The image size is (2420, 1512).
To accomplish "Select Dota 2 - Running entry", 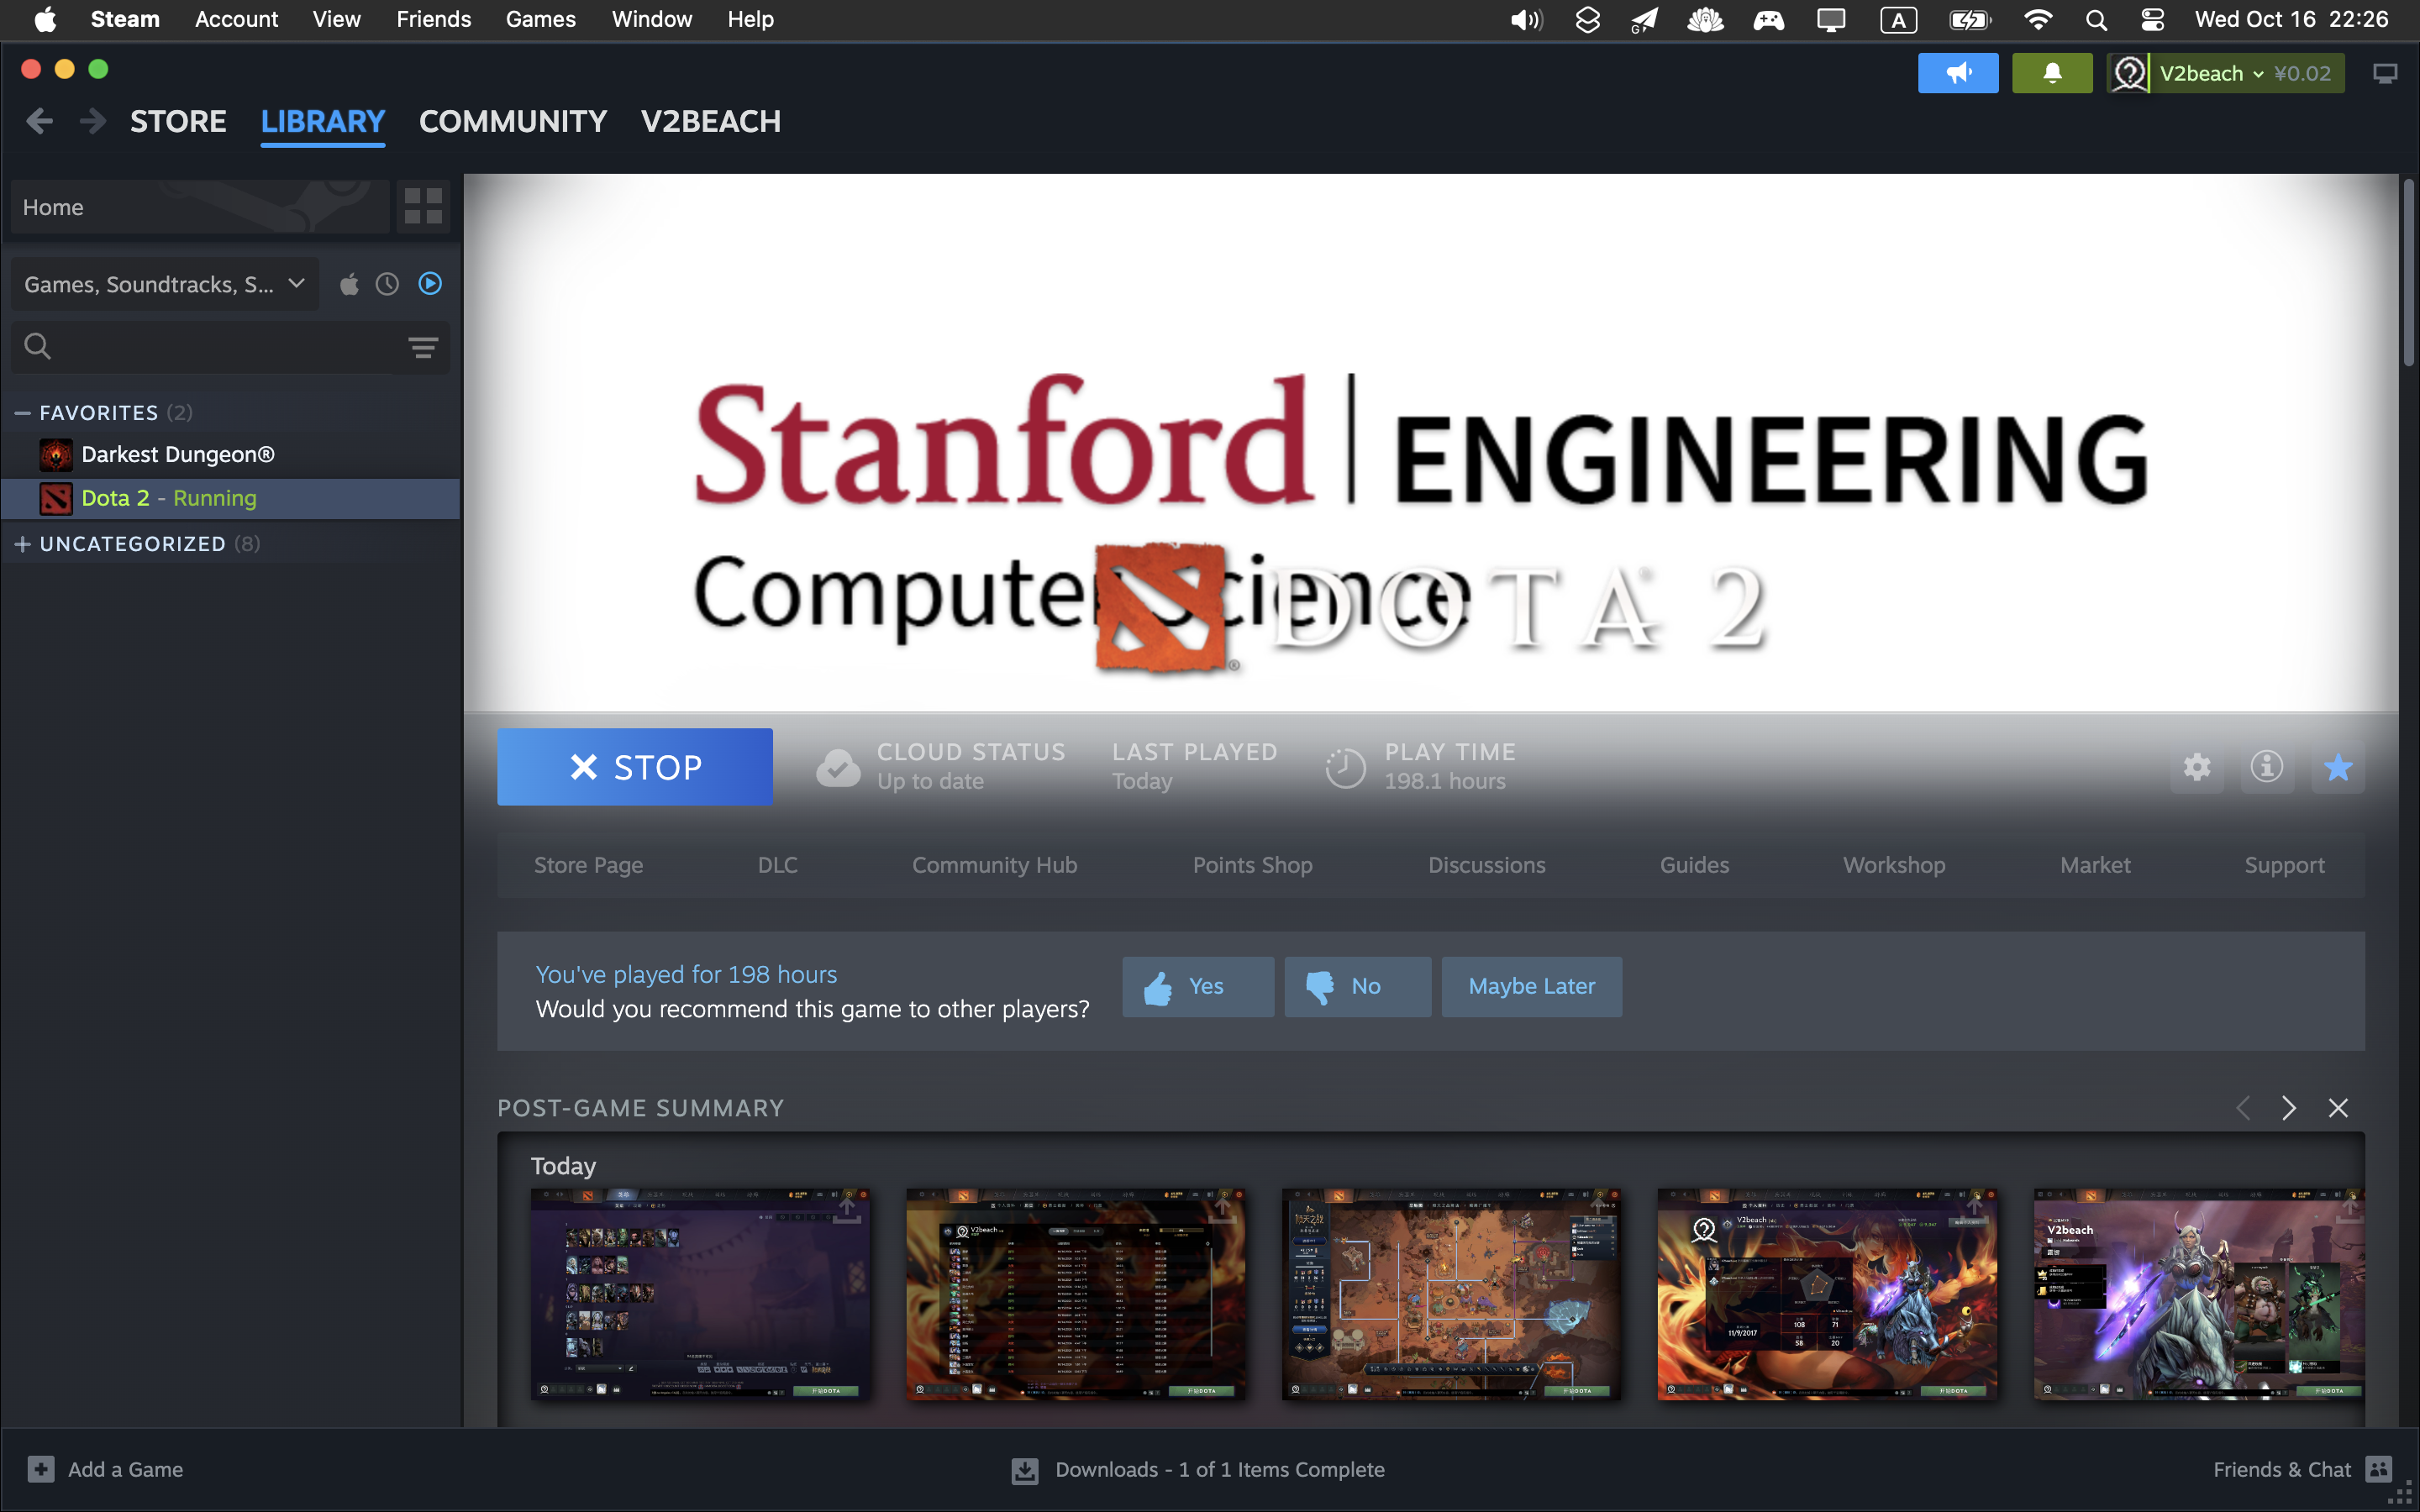I will (231, 498).
